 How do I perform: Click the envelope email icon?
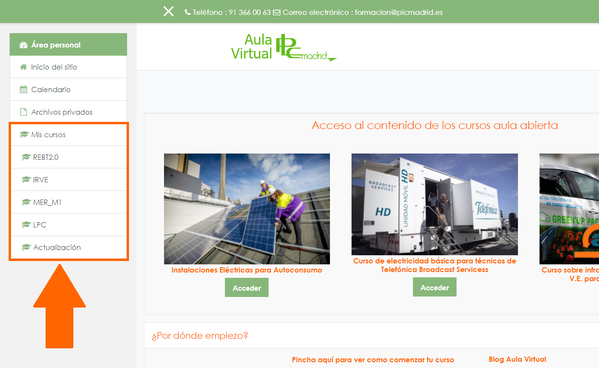(277, 13)
